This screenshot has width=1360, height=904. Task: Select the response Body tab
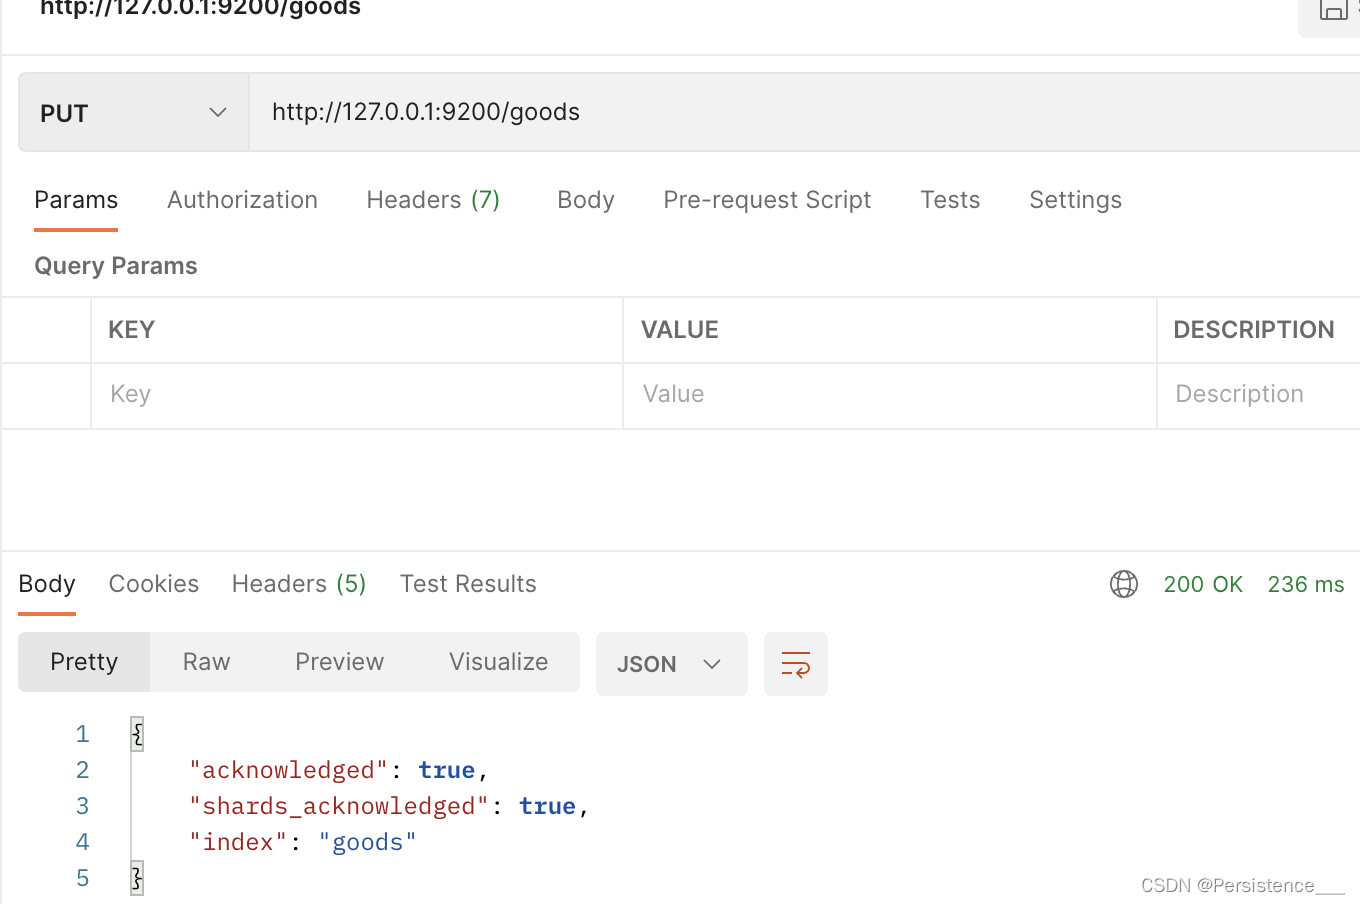(47, 584)
